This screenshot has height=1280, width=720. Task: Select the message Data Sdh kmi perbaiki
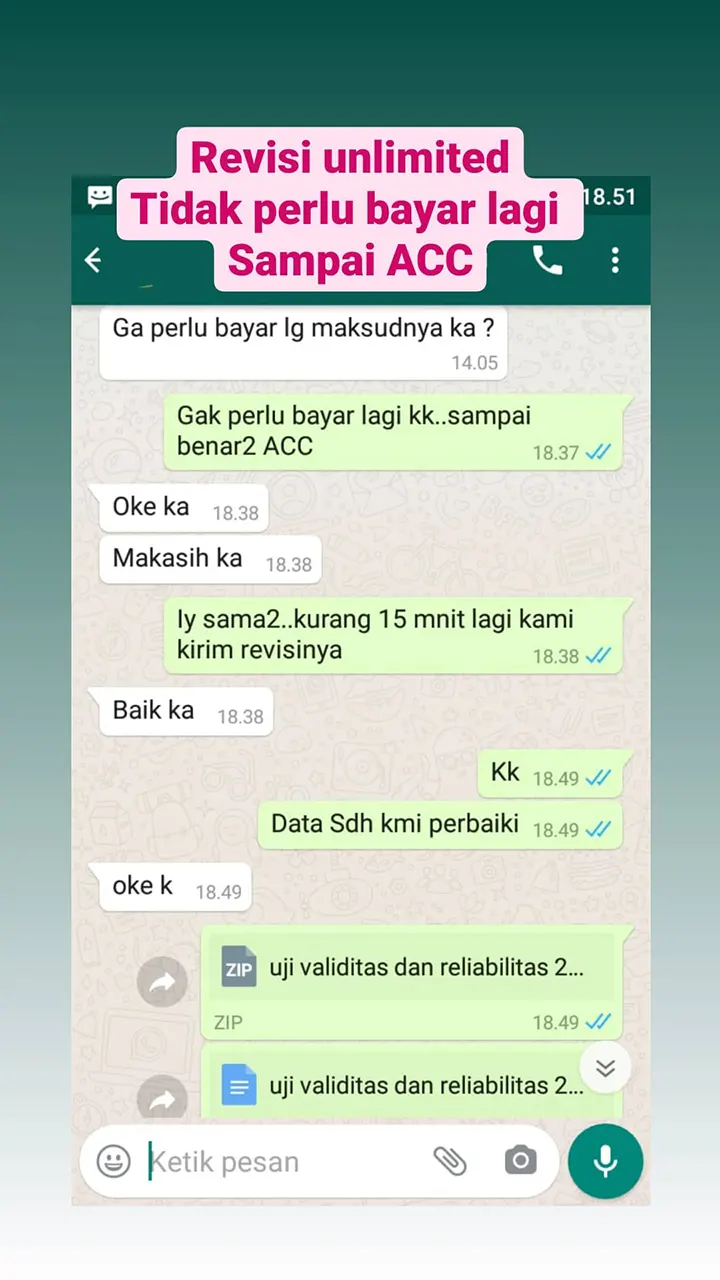pyautogui.click(x=440, y=825)
